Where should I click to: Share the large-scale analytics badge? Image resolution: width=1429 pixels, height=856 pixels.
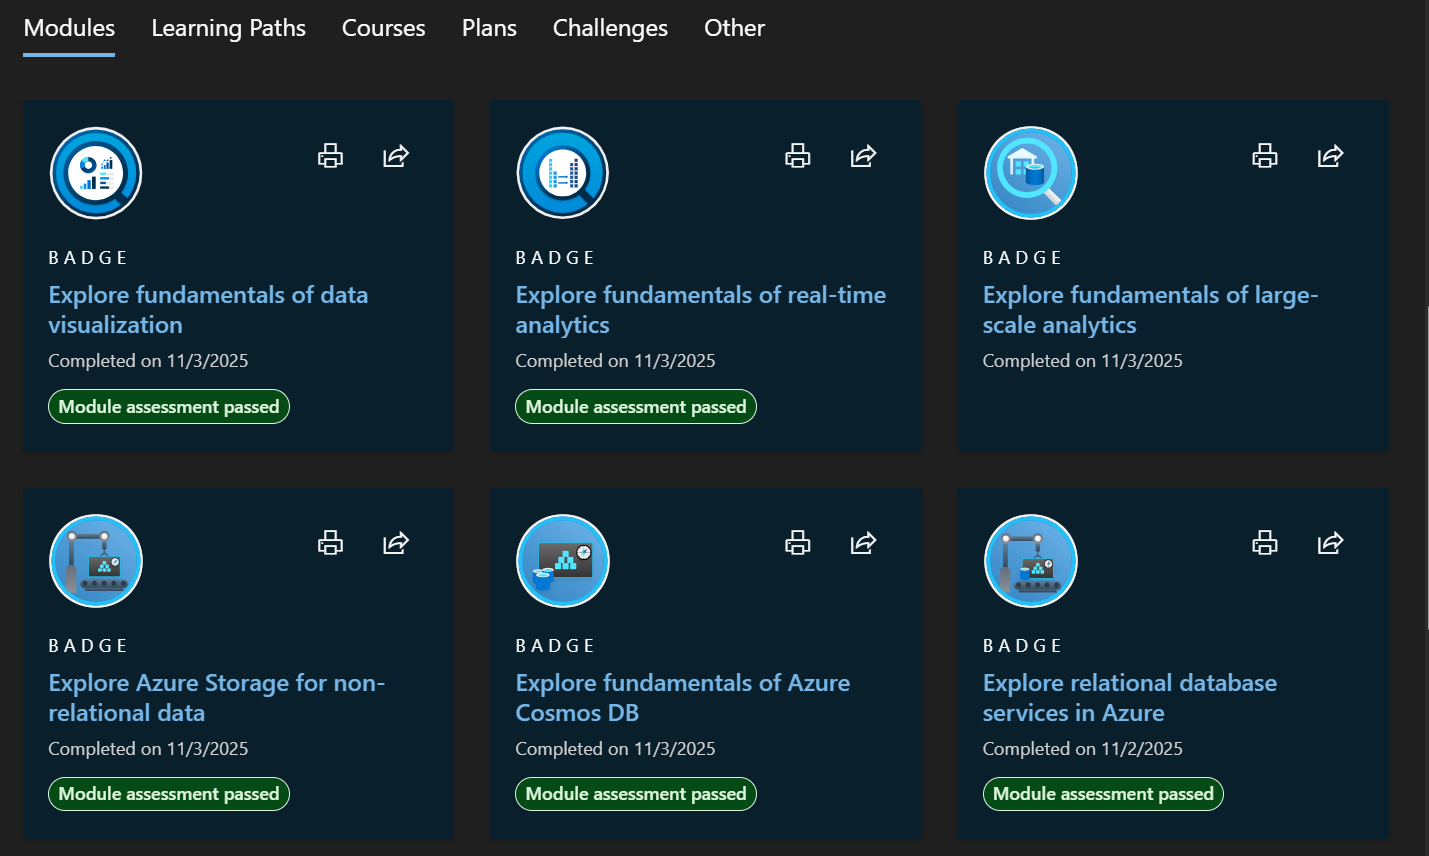pos(1330,156)
